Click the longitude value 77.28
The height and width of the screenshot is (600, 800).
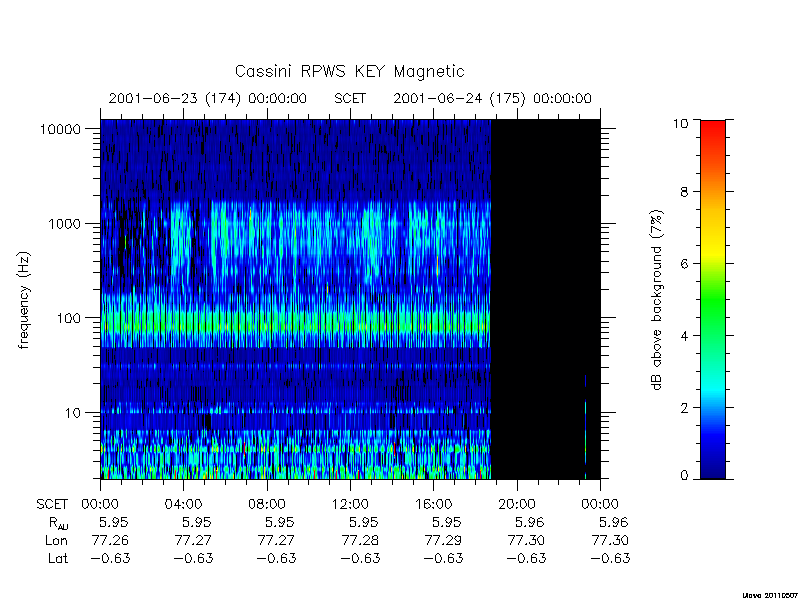(x=360, y=540)
